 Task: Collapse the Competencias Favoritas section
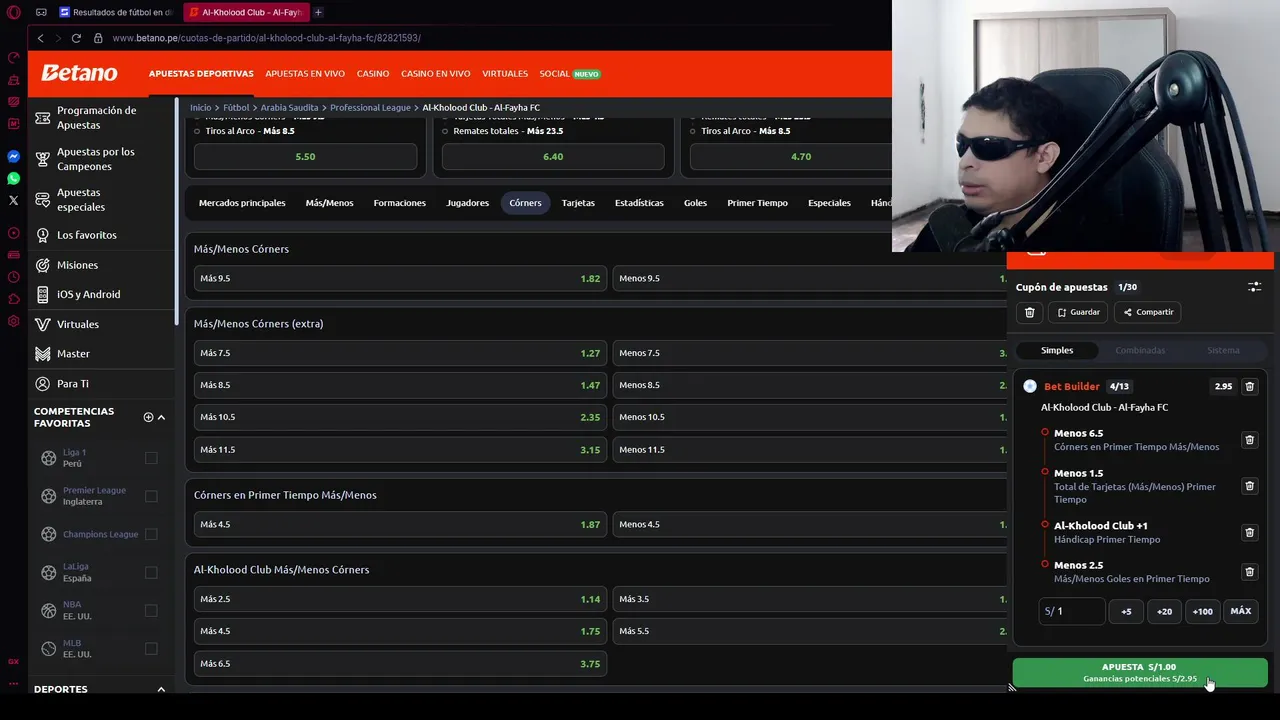tap(161, 417)
